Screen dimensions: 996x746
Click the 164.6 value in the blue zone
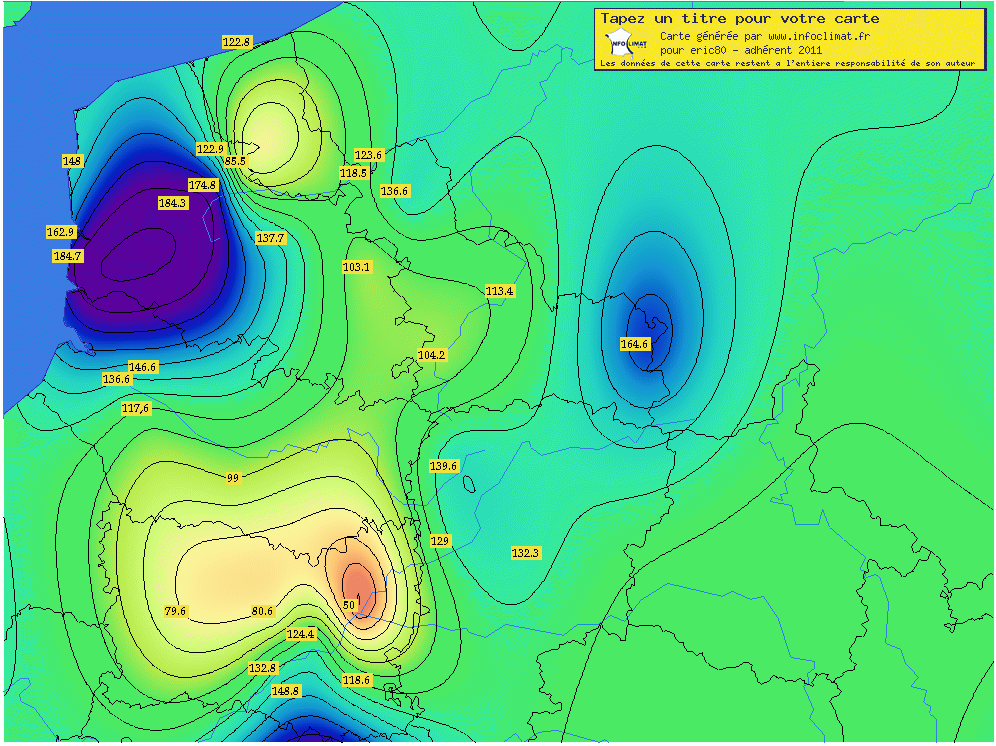pos(635,344)
